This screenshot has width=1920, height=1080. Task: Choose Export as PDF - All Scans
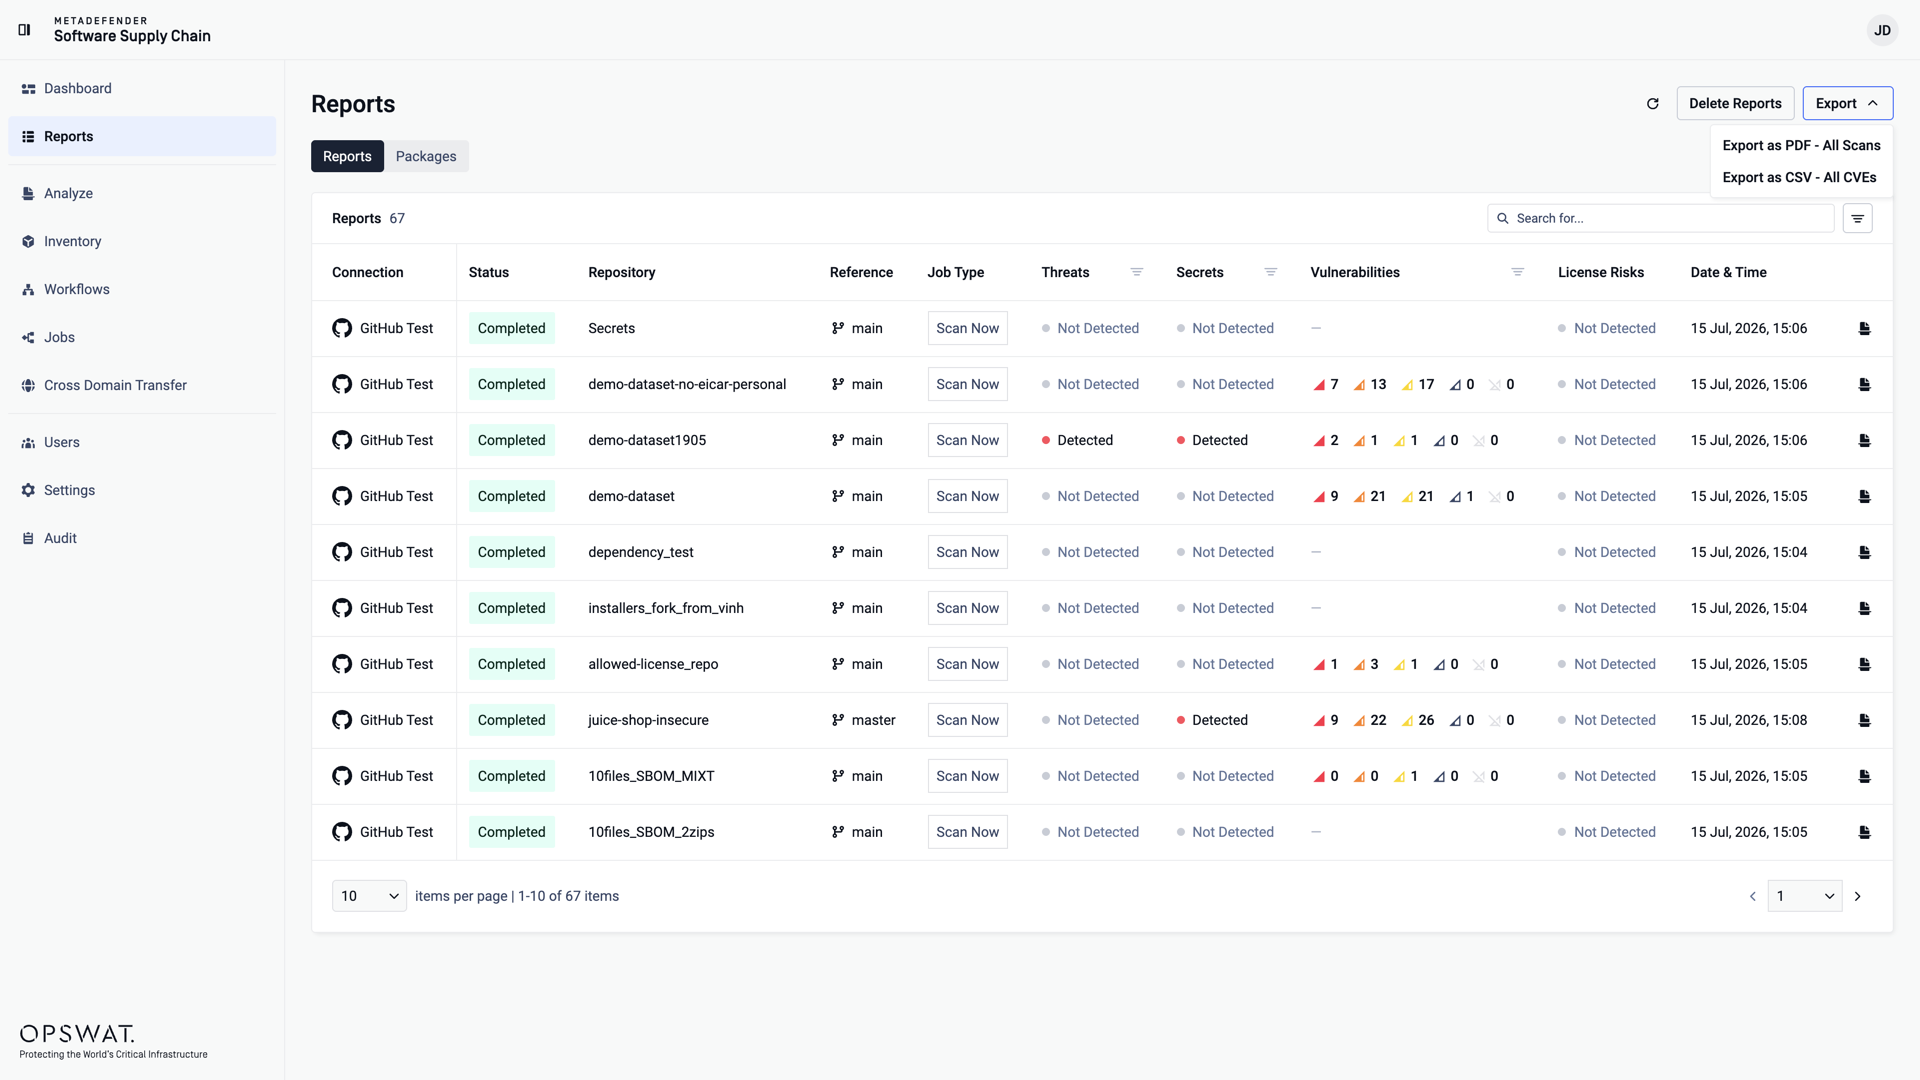tap(1801, 145)
